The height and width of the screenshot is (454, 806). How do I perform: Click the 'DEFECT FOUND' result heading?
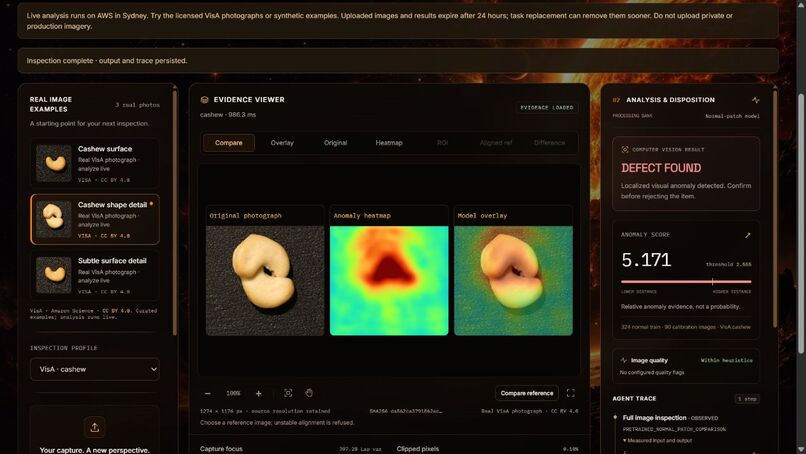(x=661, y=168)
